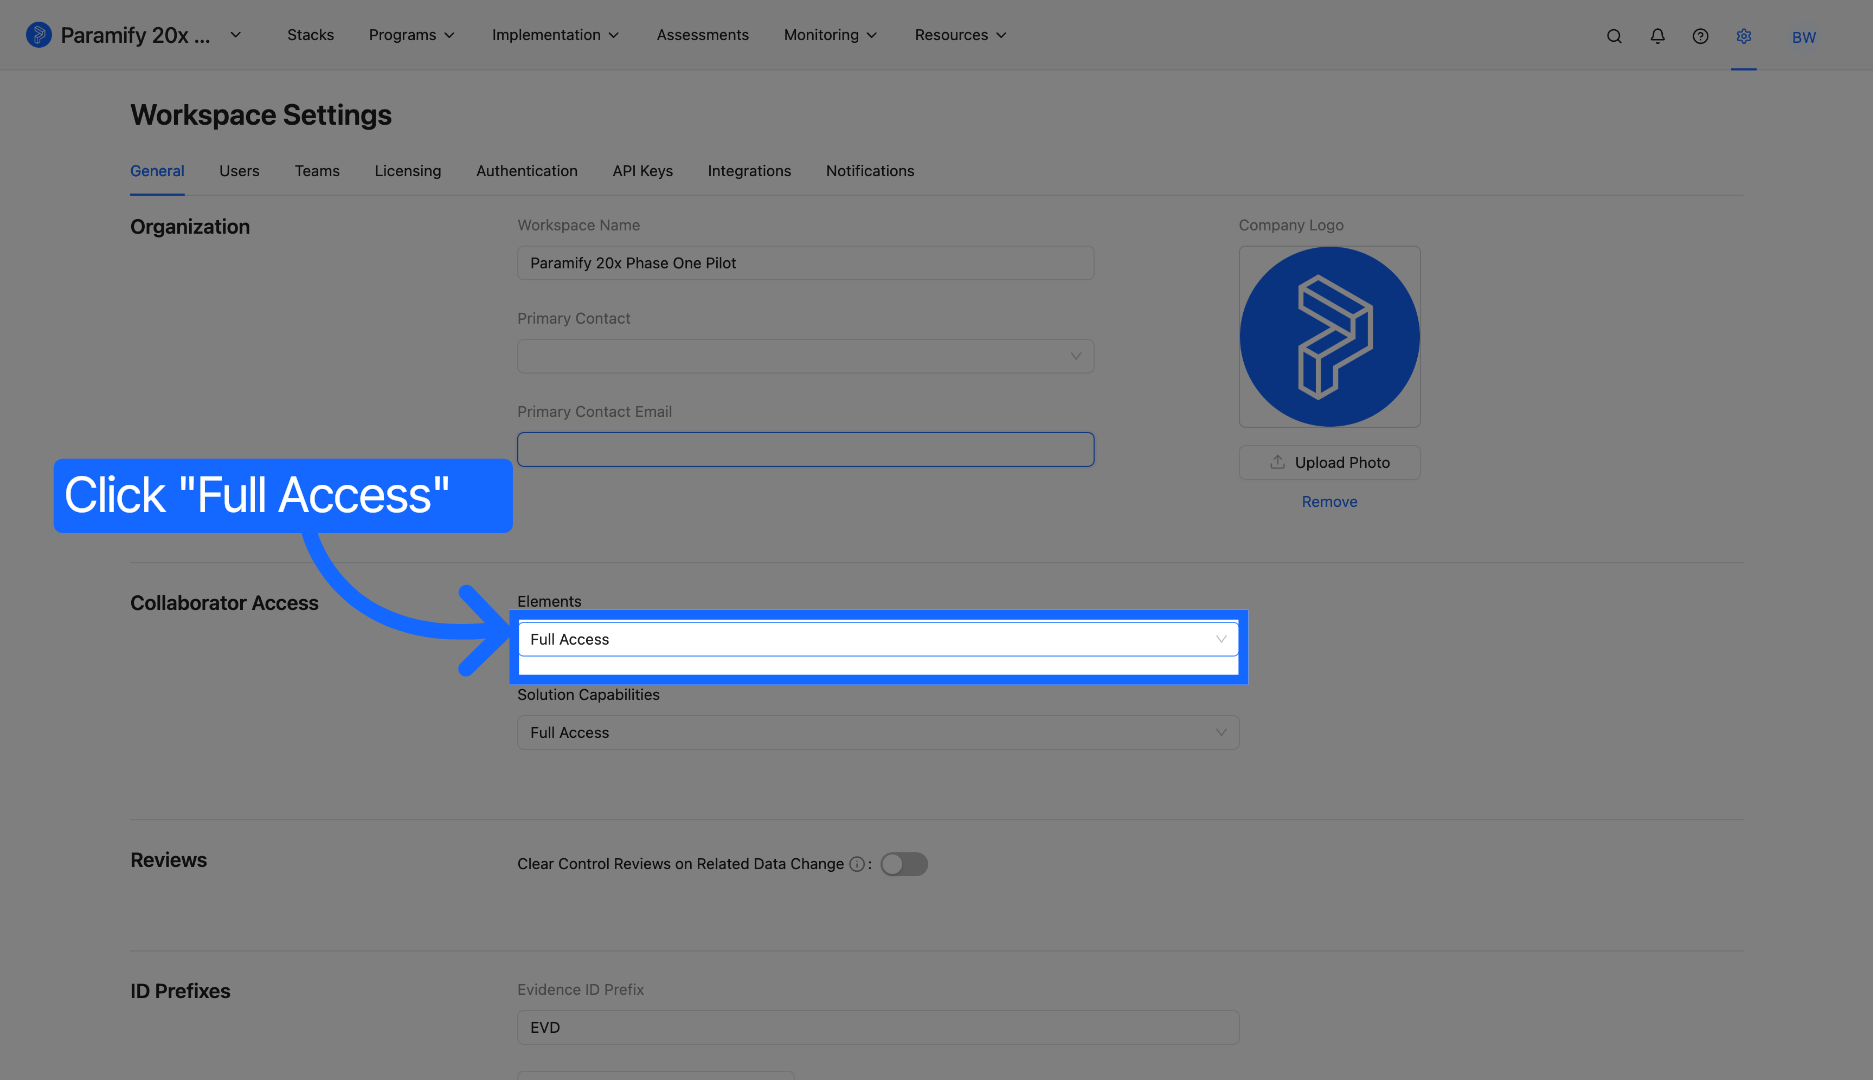This screenshot has height=1080, width=1873.
Task: Open the notifications bell icon
Action: [1657, 36]
